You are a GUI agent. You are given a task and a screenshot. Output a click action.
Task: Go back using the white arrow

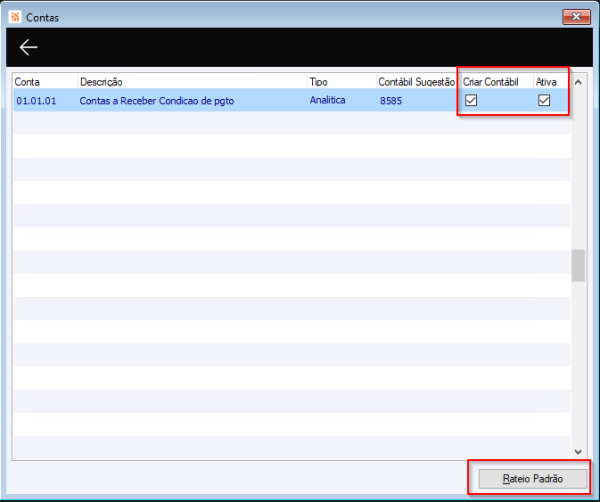tap(28, 47)
